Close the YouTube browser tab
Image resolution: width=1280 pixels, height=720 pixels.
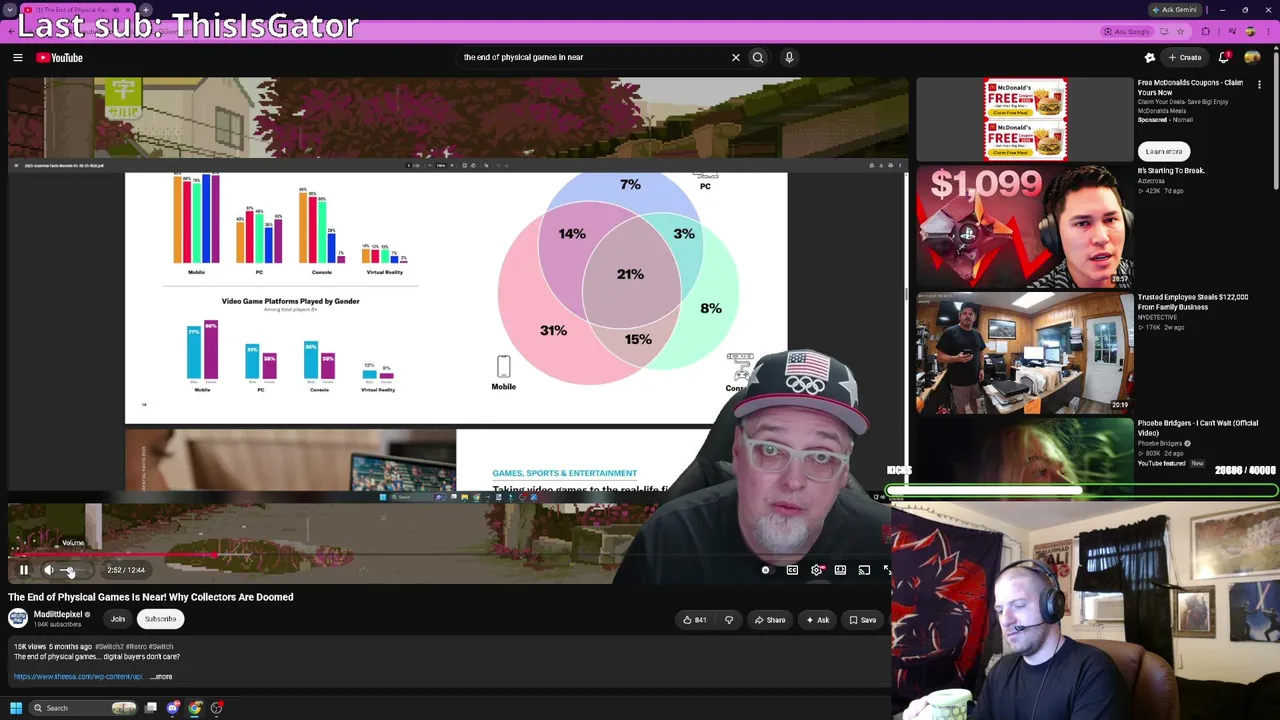[128, 10]
